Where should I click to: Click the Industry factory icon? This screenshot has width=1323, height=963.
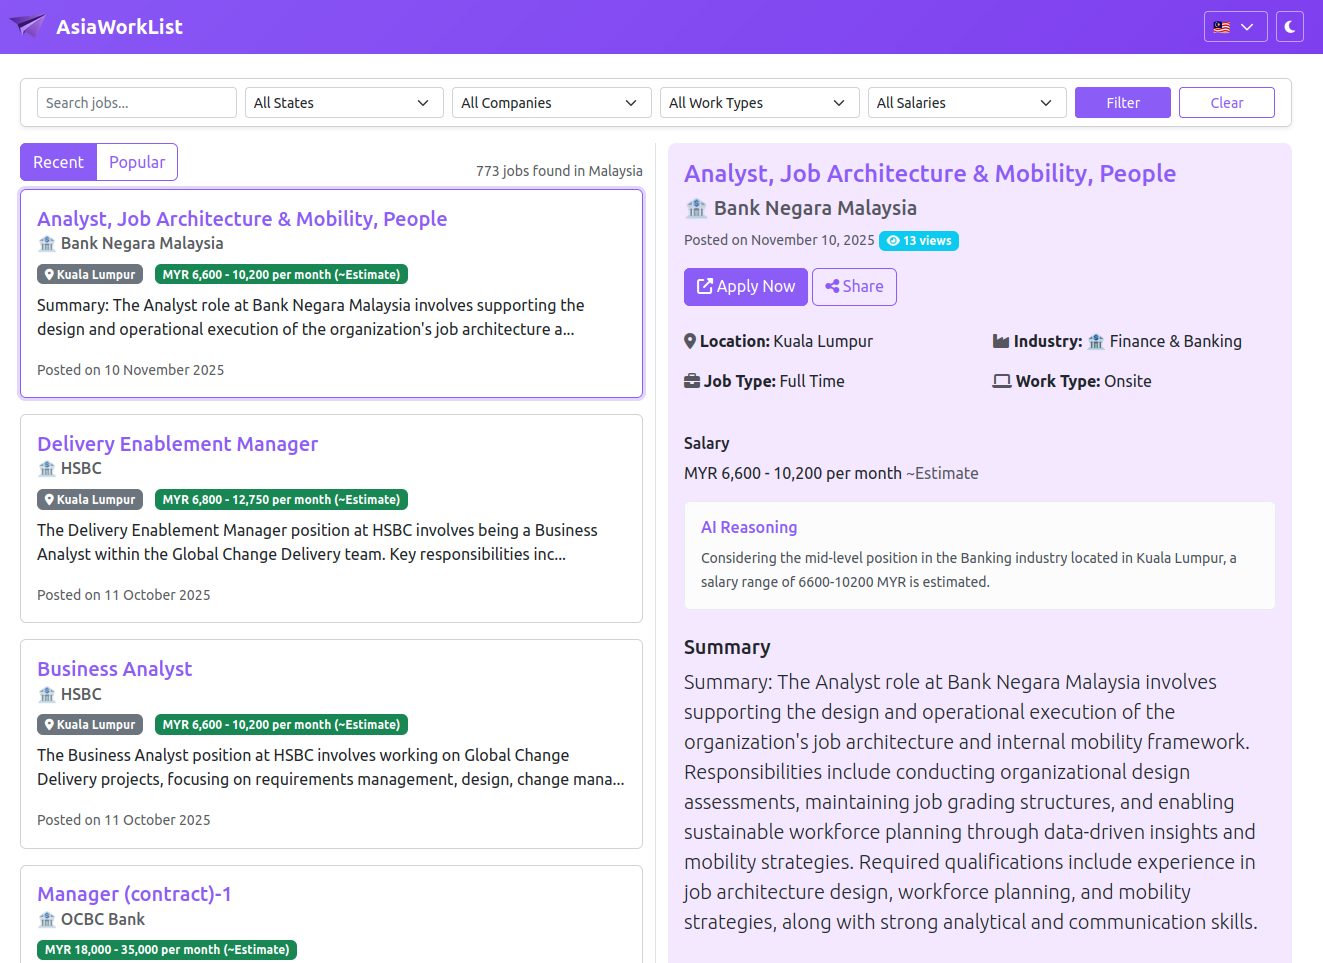(x=1001, y=341)
